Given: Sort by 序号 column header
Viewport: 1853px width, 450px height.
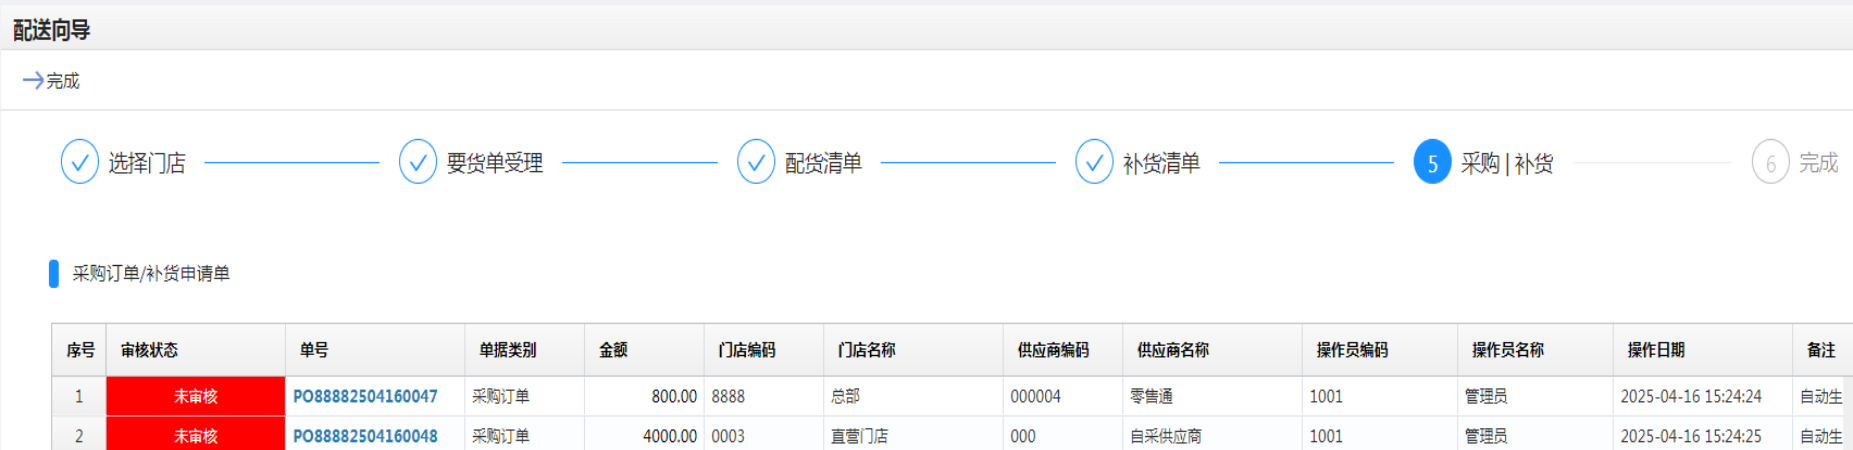Looking at the screenshot, I should click(79, 350).
